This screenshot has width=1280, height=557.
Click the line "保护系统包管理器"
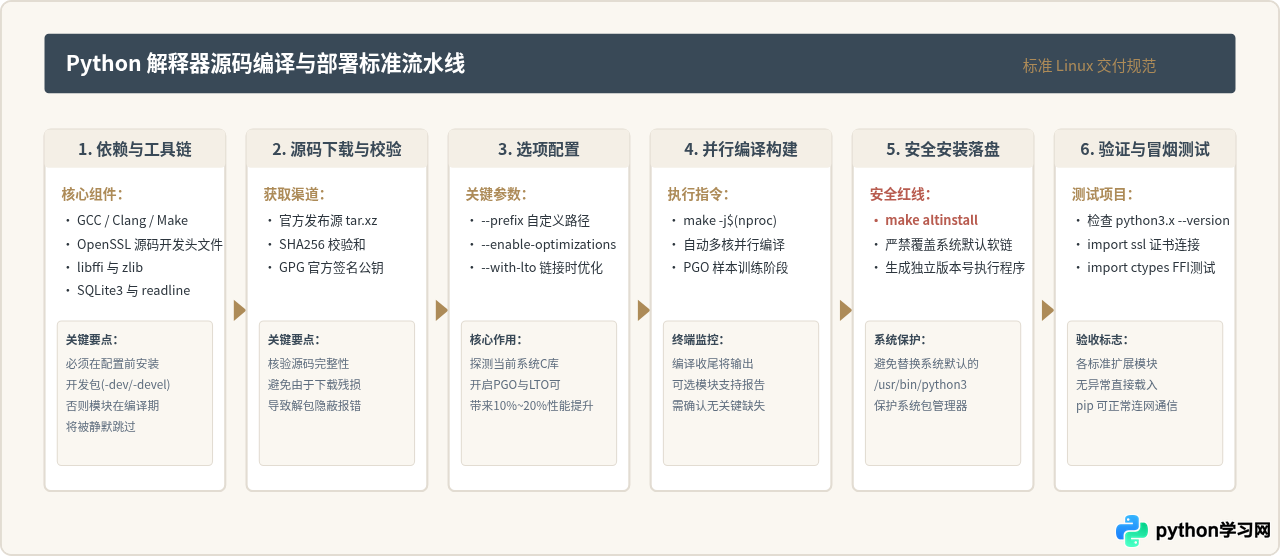(x=920, y=405)
